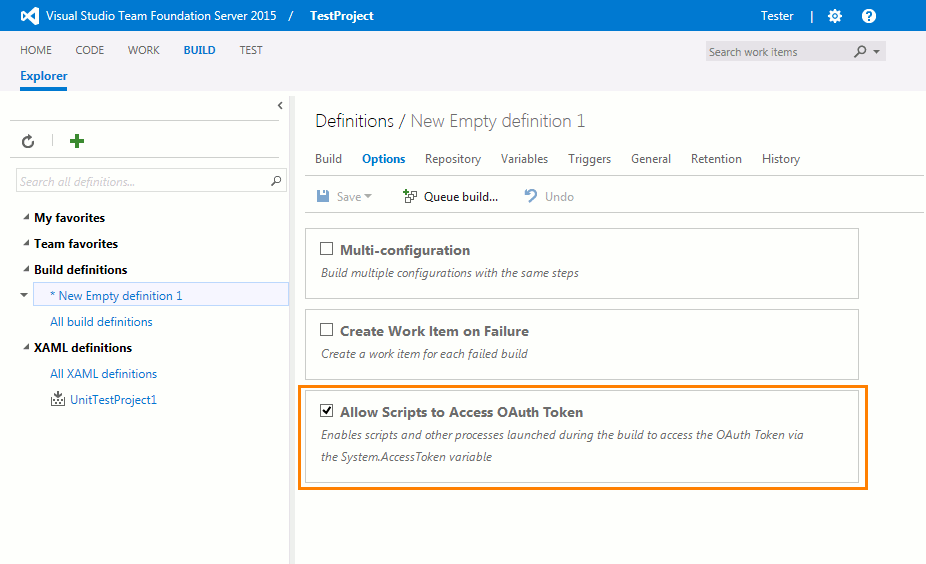Check Create Work Item on Failure
This screenshot has height=564, width=926.
coord(326,330)
